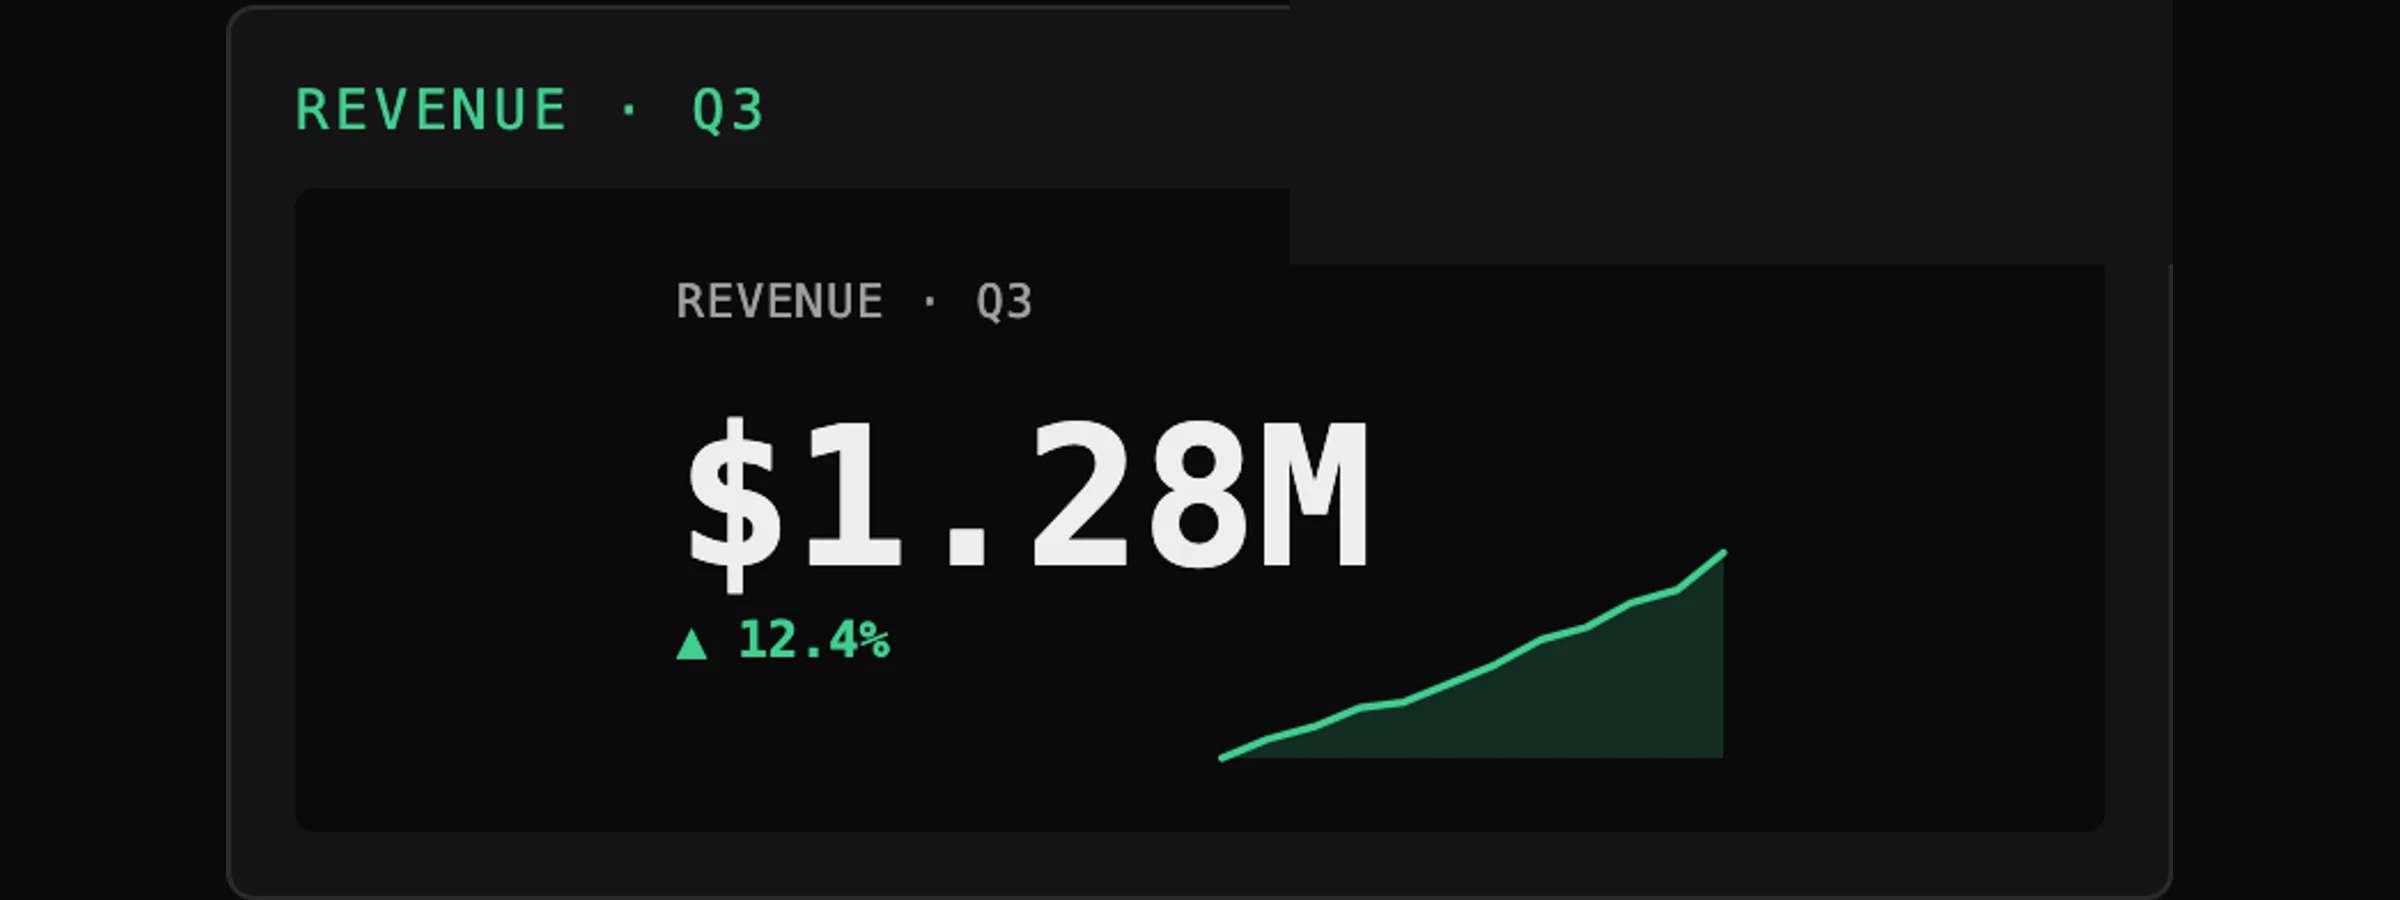Click the green REVENUE · Q3 panel title

point(530,110)
